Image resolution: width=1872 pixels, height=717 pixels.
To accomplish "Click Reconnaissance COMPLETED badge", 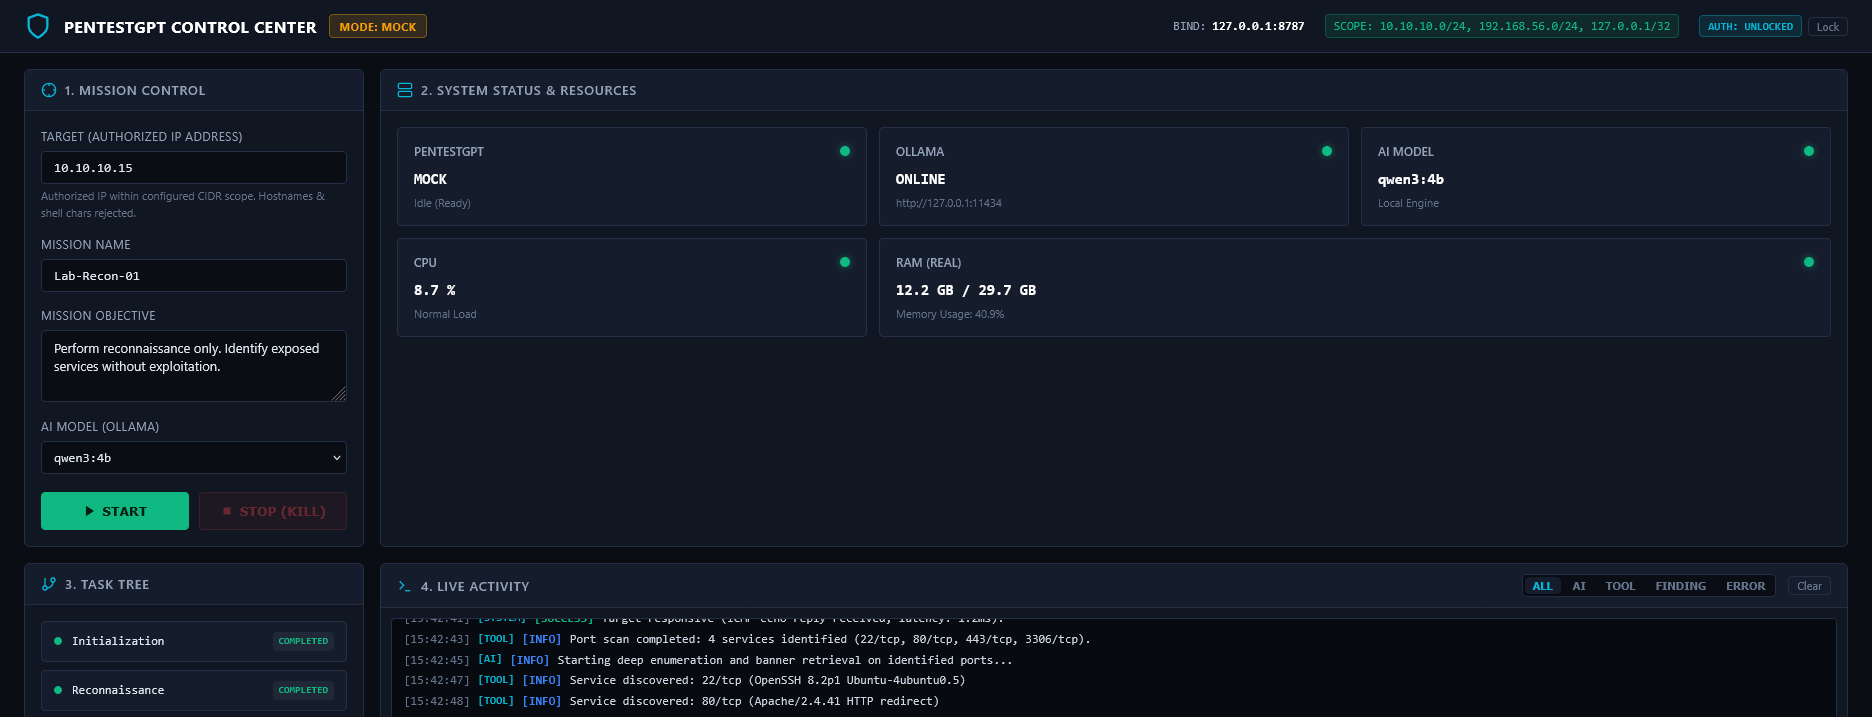I will click(303, 690).
